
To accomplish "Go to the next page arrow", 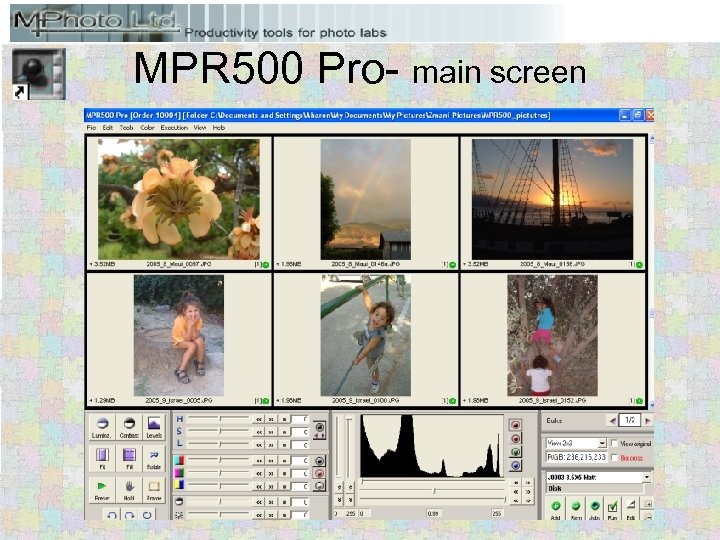I will pos(647,420).
